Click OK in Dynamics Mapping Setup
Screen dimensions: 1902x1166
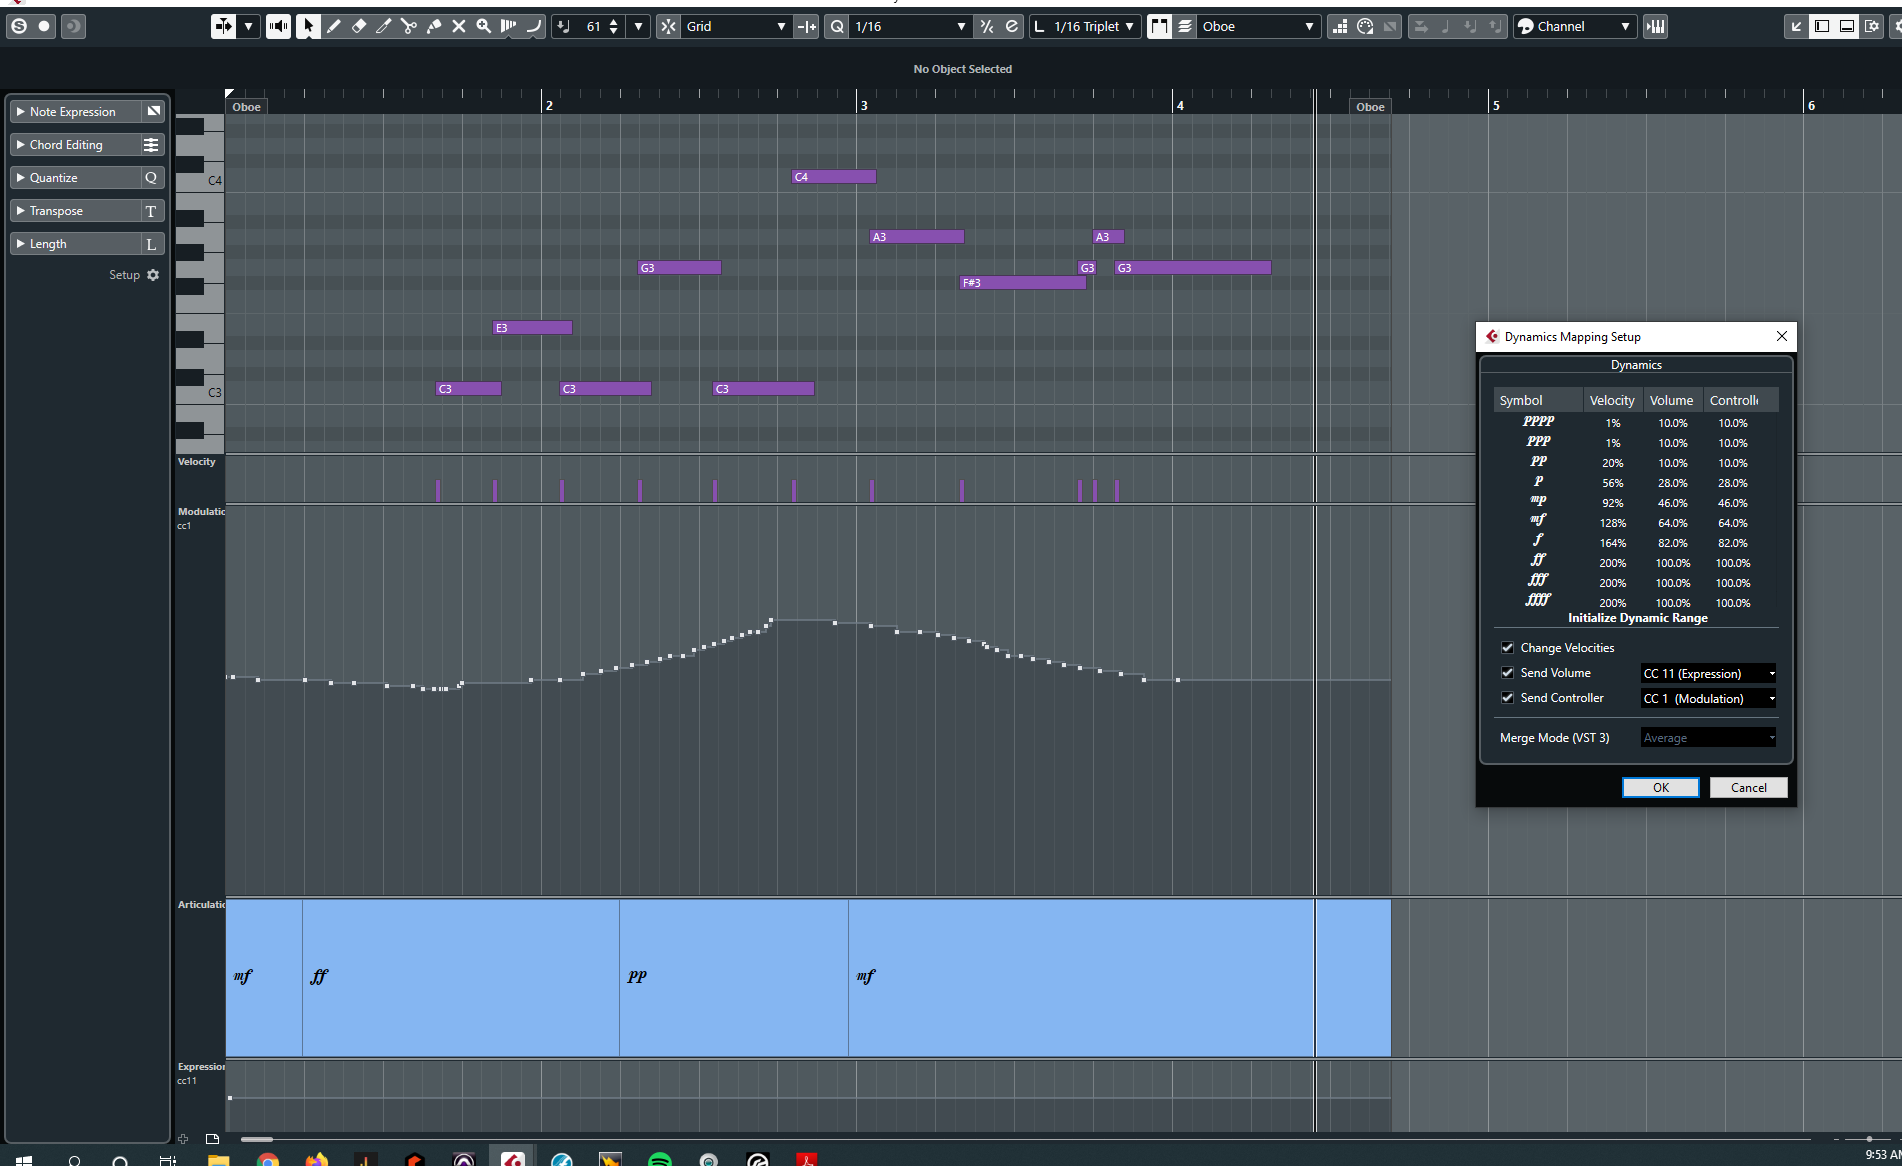pyautogui.click(x=1660, y=788)
